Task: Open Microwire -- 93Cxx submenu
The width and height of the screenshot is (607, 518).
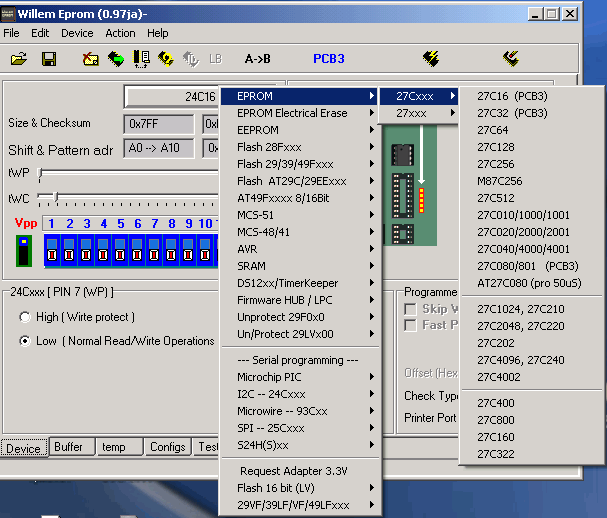Action: pyautogui.click(x=300, y=411)
